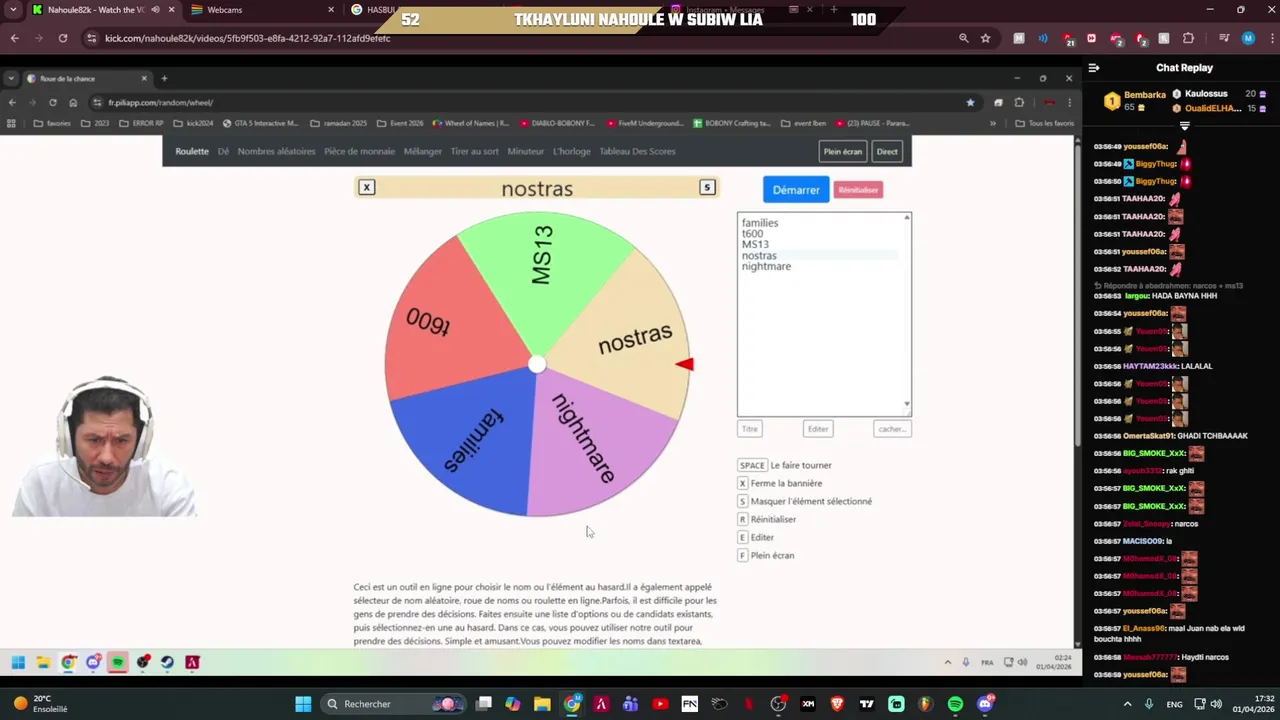Click the Titre button under list

point(750,429)
